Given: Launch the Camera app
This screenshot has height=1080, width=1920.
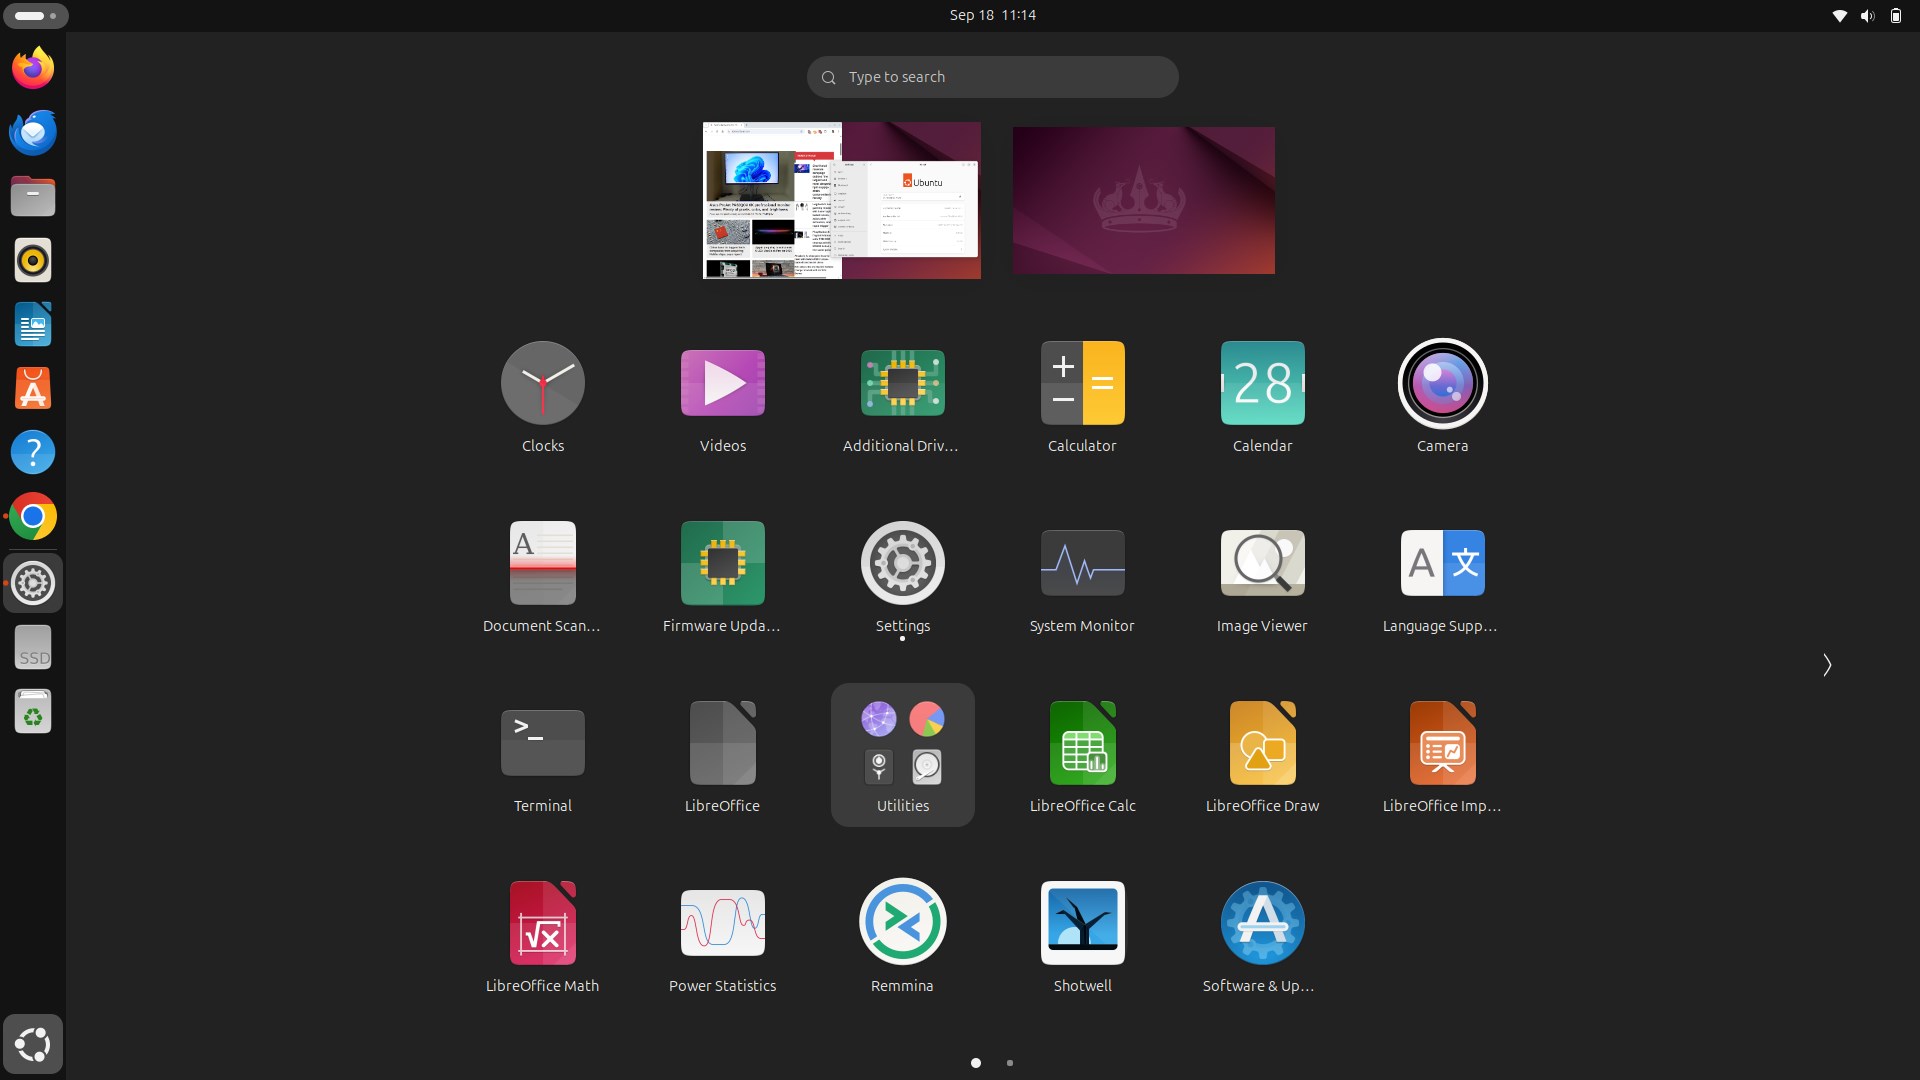Looking at the screenshot, I should pyautogui.click(x=1442, y=397).
